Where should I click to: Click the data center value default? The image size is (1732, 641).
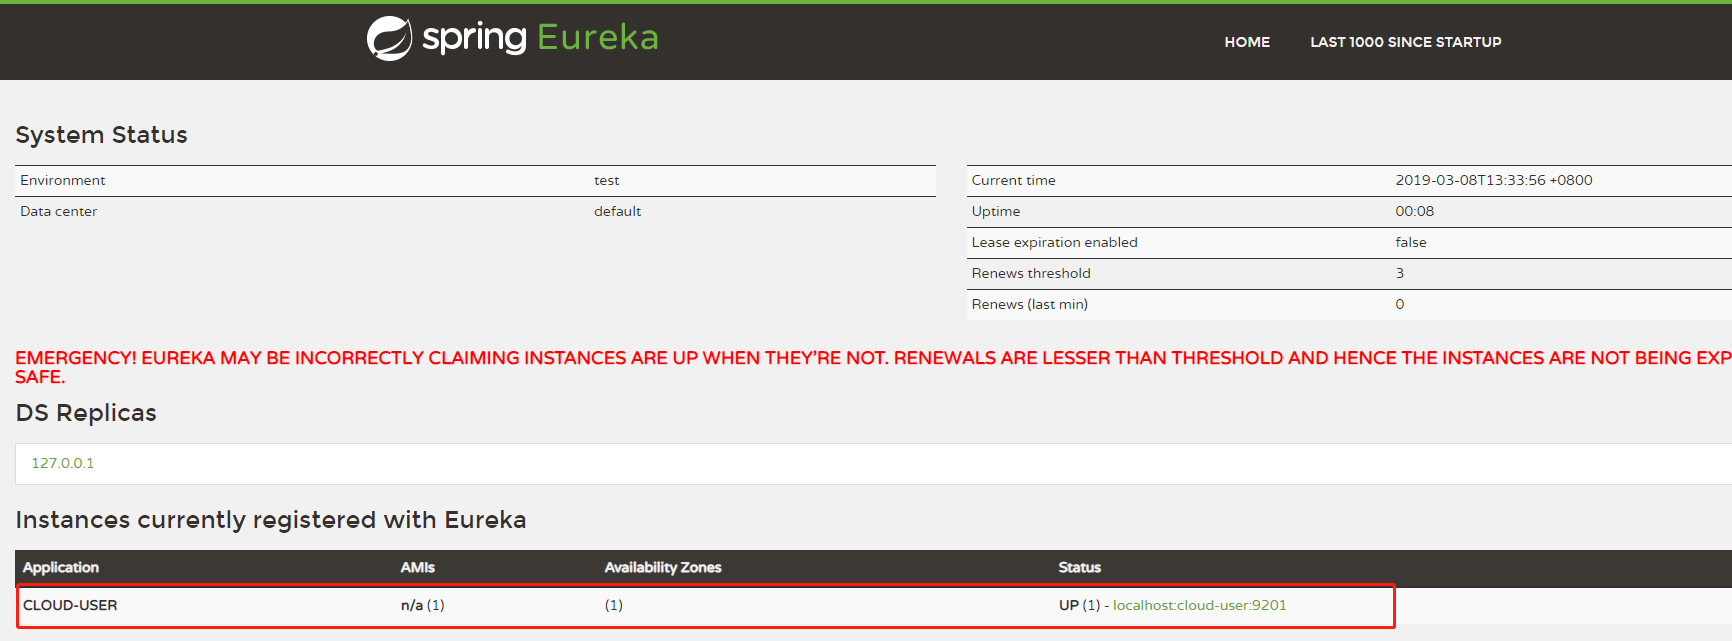617,211
